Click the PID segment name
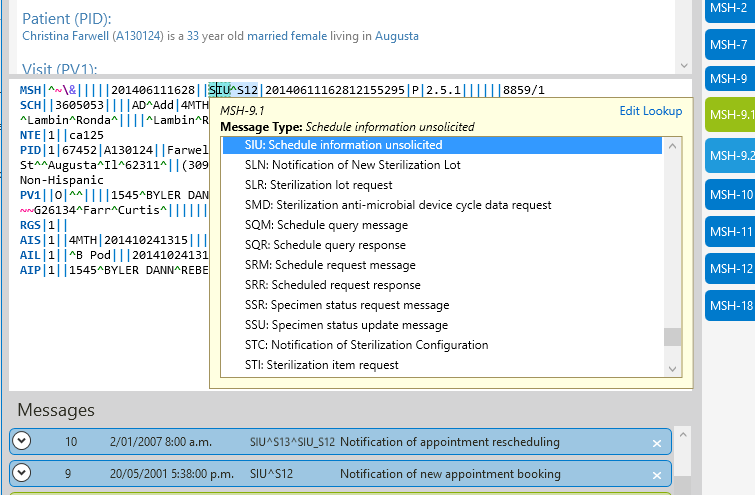This screenshot has width=755, height=495. pos(30,150)
